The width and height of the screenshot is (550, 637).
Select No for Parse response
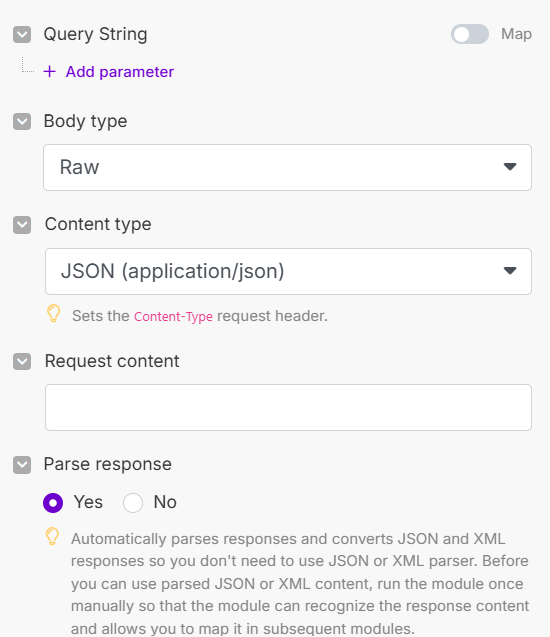tap(133, 503)
